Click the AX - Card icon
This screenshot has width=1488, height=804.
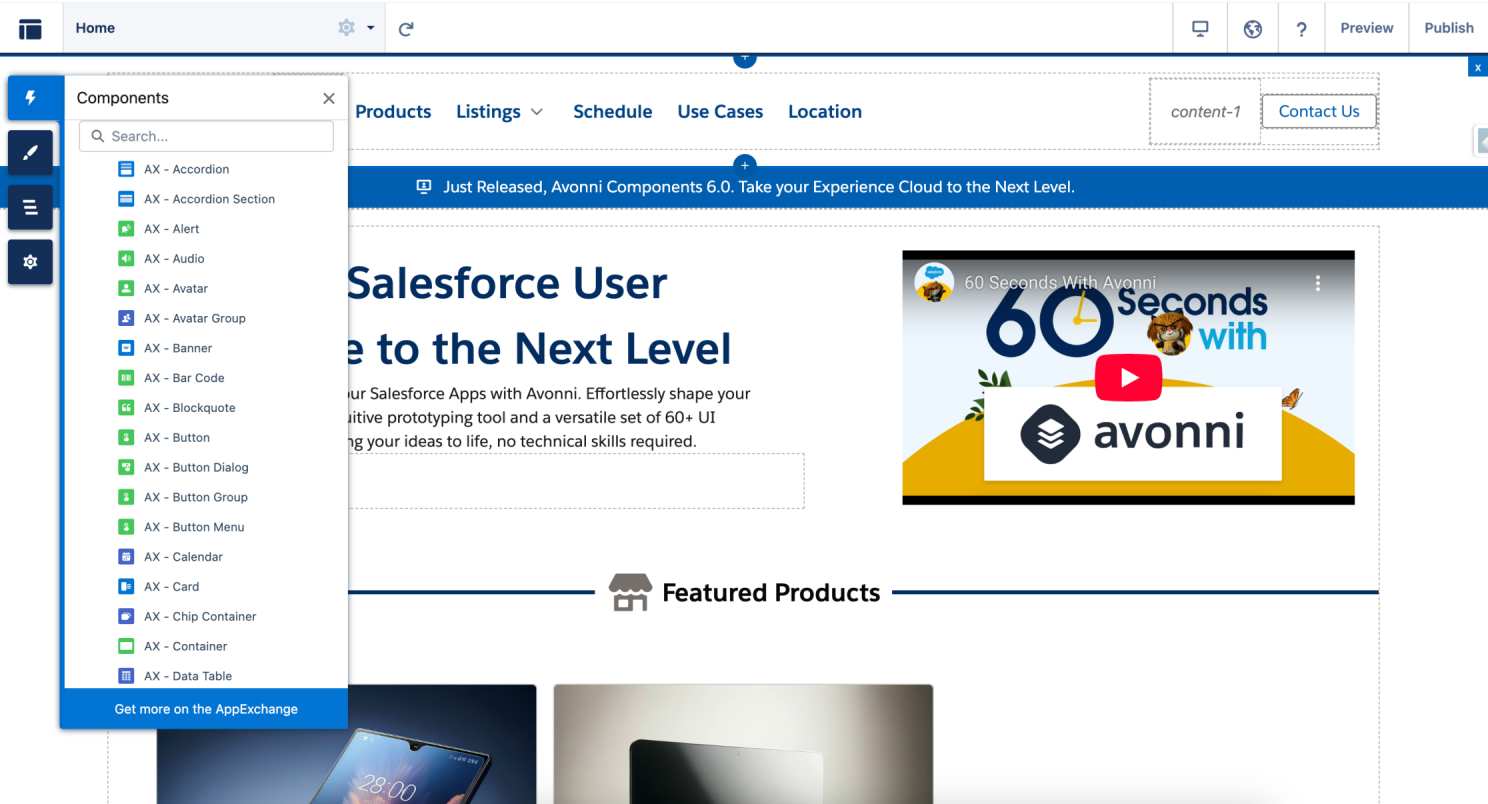(x=126, y=587)
